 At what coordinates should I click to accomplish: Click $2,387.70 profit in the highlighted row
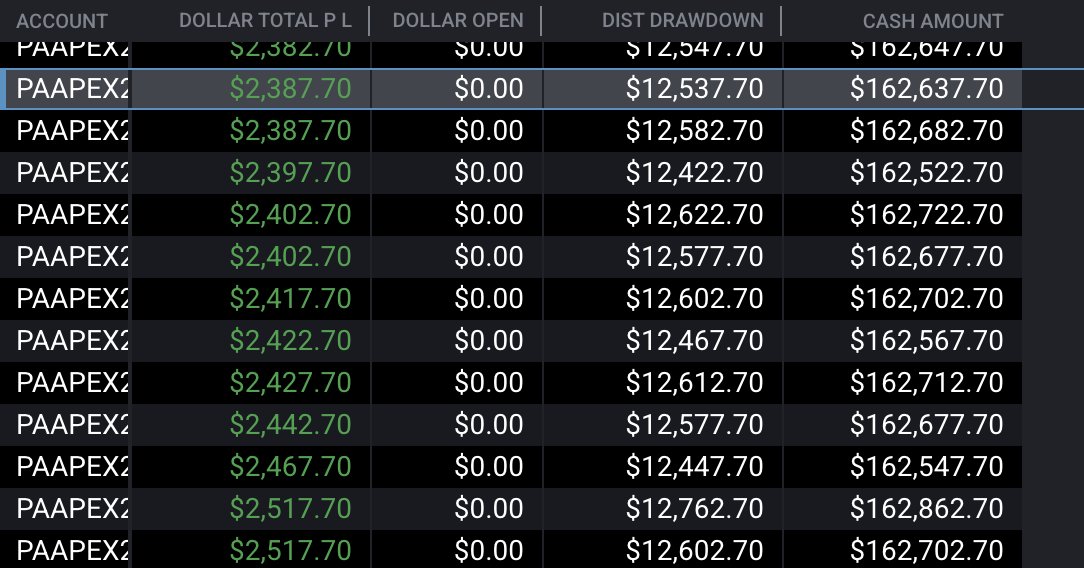tap(290, 88)
